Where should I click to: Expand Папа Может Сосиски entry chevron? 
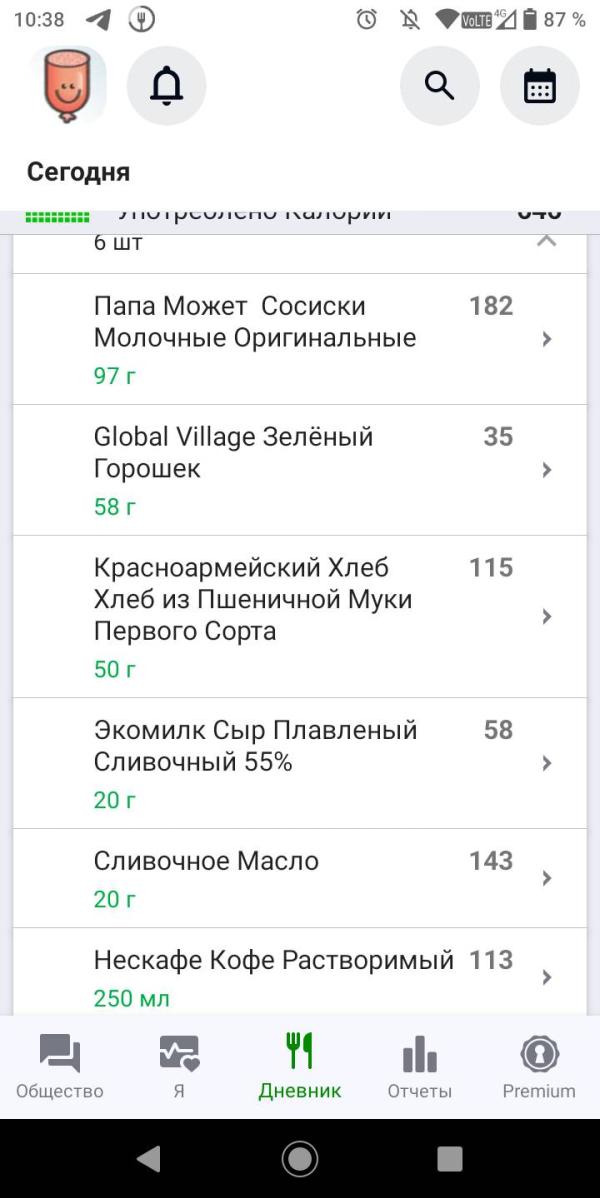[546, 339]
